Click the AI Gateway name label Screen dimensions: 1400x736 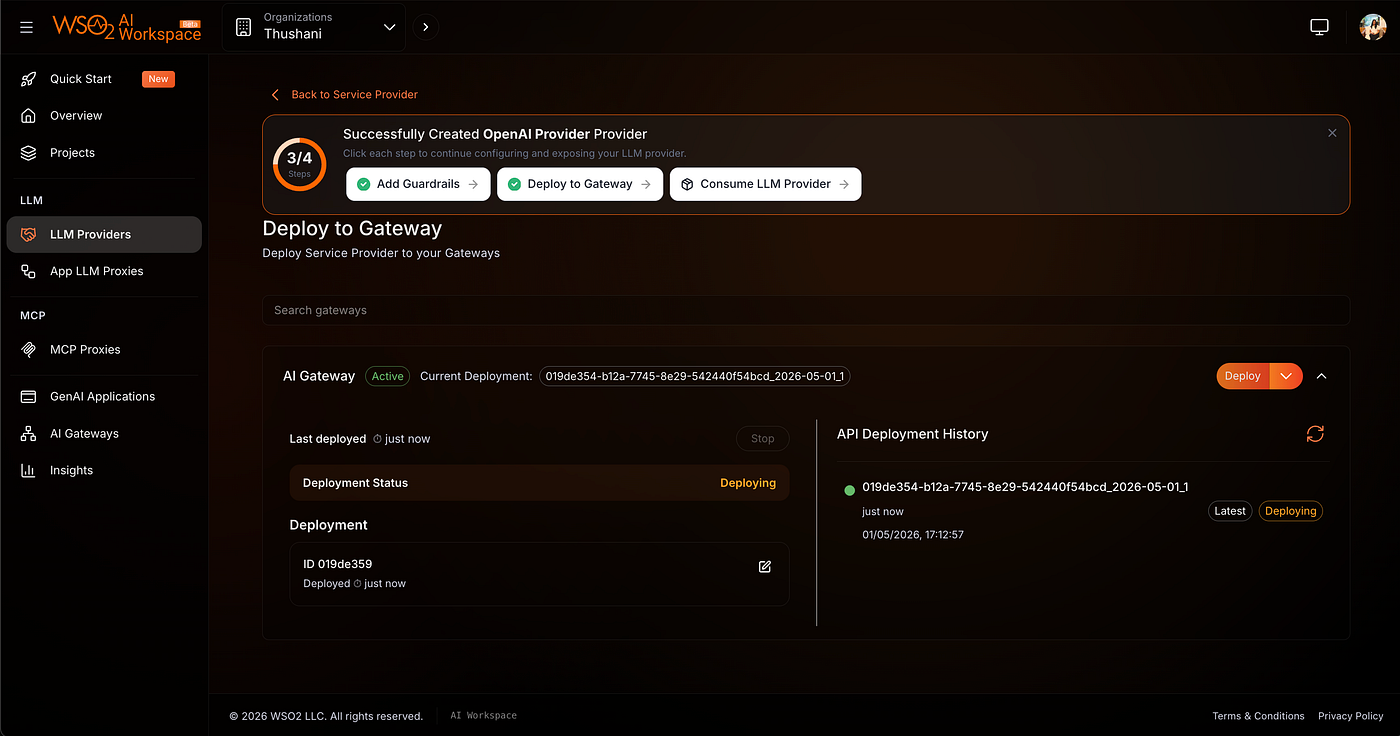(319, 376)
